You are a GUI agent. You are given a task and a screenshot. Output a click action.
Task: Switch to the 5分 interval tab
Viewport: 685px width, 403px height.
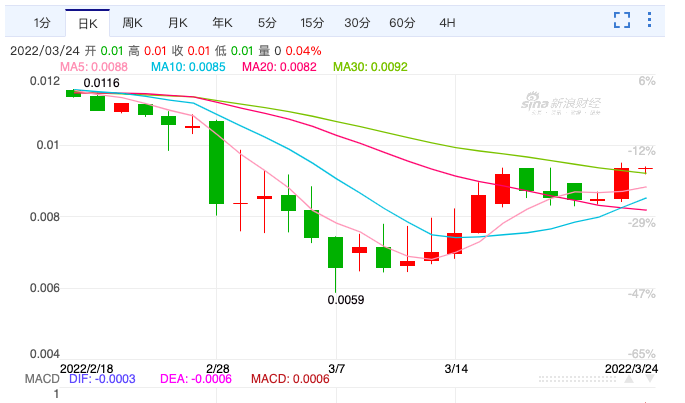tap(267, 22)
